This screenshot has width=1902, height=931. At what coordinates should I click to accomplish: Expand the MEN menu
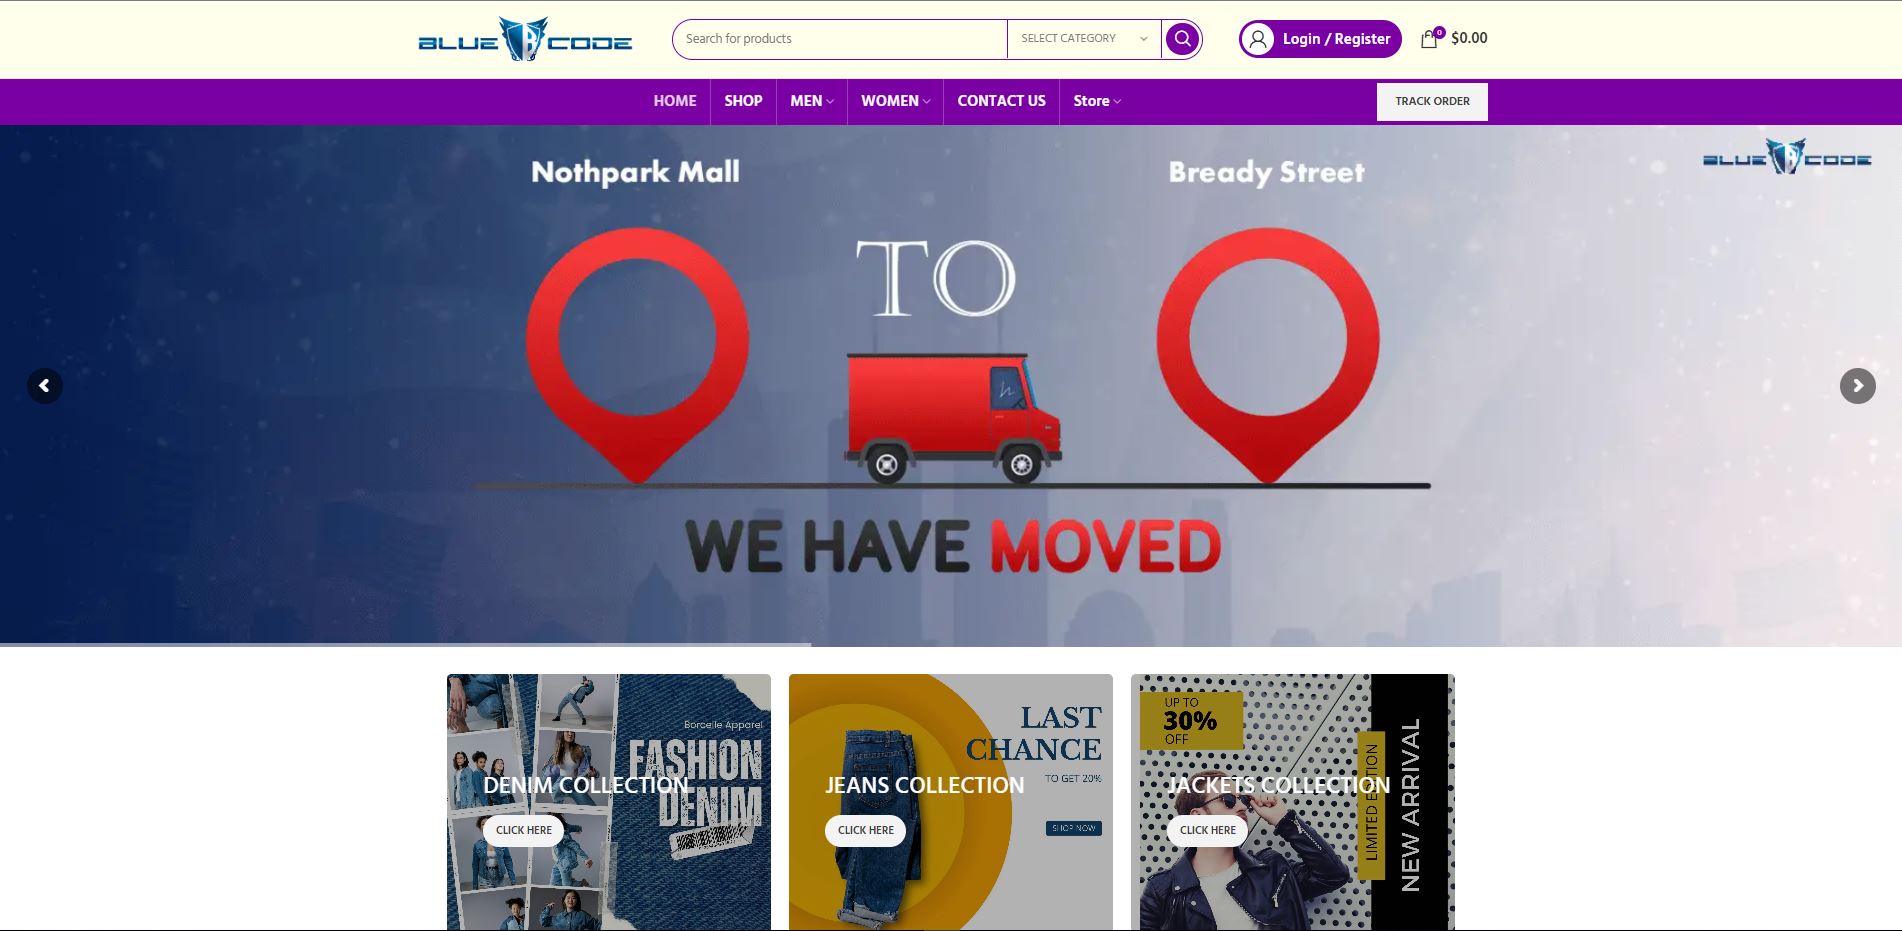tap(811, 101)
